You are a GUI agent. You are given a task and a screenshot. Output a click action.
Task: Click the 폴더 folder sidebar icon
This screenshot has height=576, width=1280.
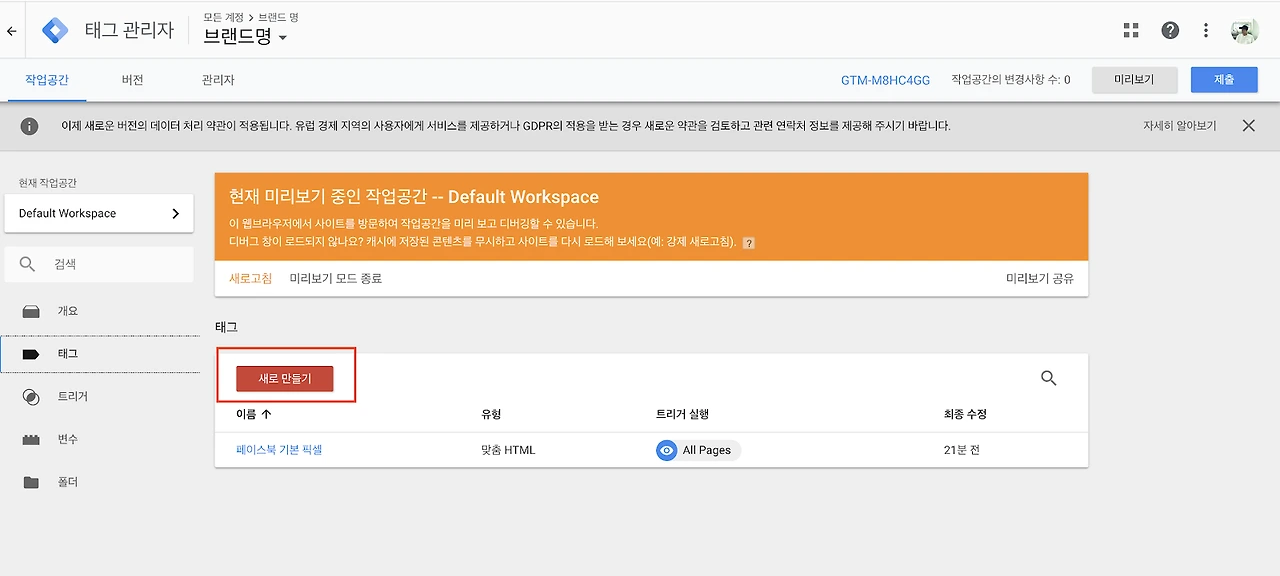click(x=31, y=482)
